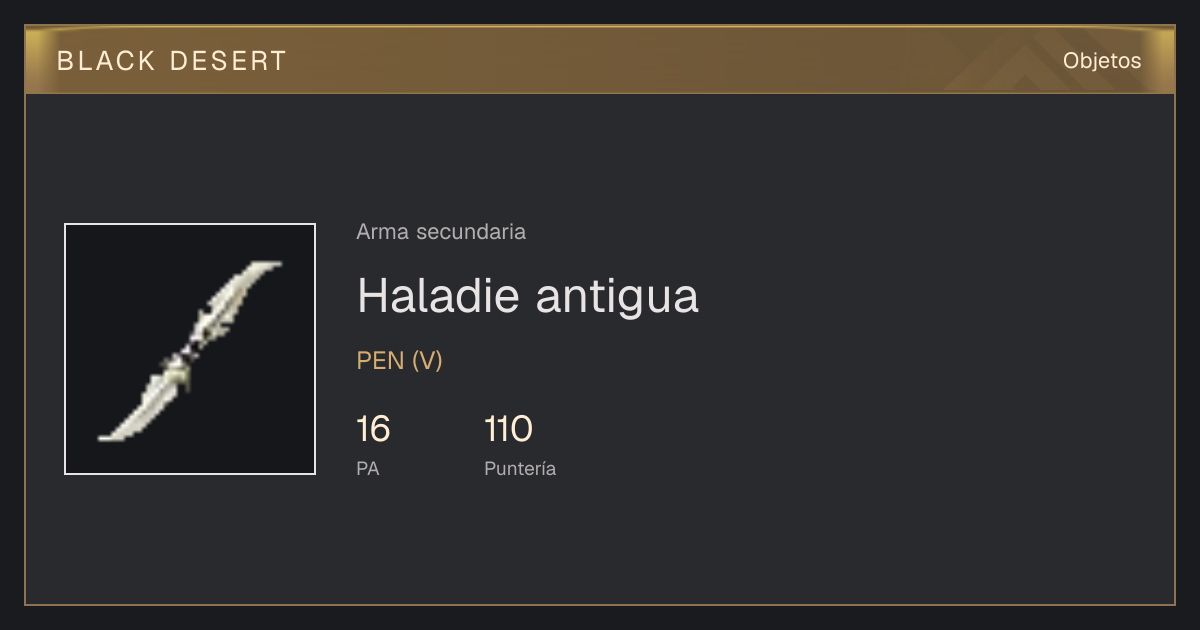Screen dimensions: 1200x630
Task: Click the Puntería value 110
Action: (x=508, y=430)
